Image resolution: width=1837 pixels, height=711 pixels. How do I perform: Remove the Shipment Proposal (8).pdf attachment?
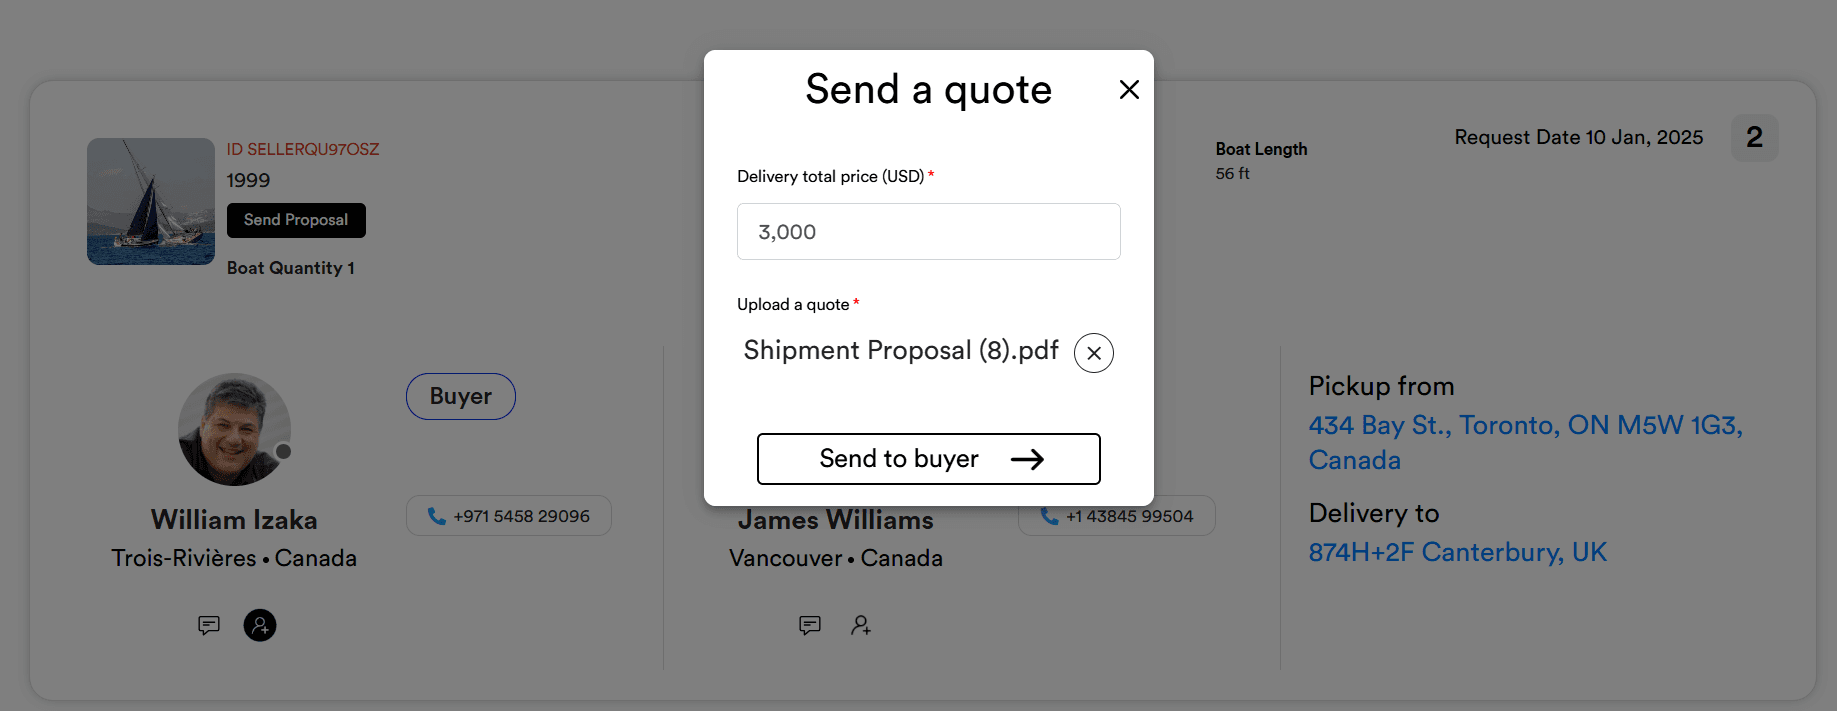[1093, 352]
